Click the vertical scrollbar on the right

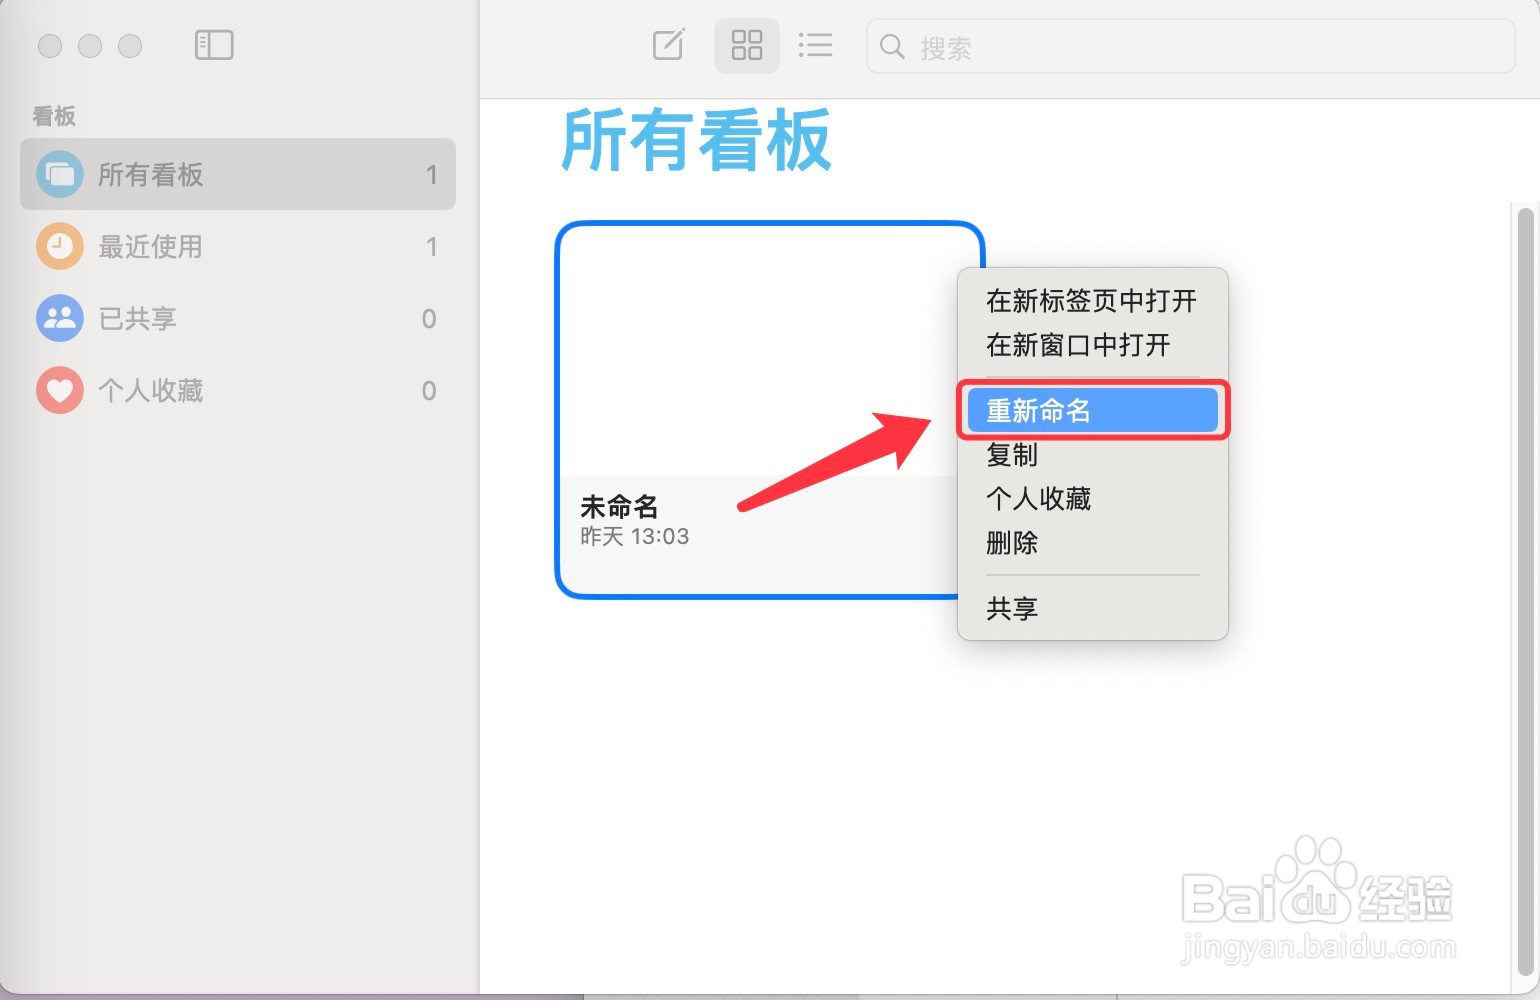1525,590
